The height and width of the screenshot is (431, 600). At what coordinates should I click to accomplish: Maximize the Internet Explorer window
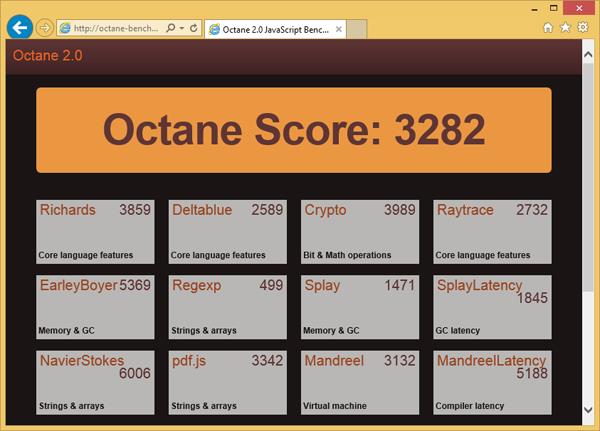[x=553, y=8]
